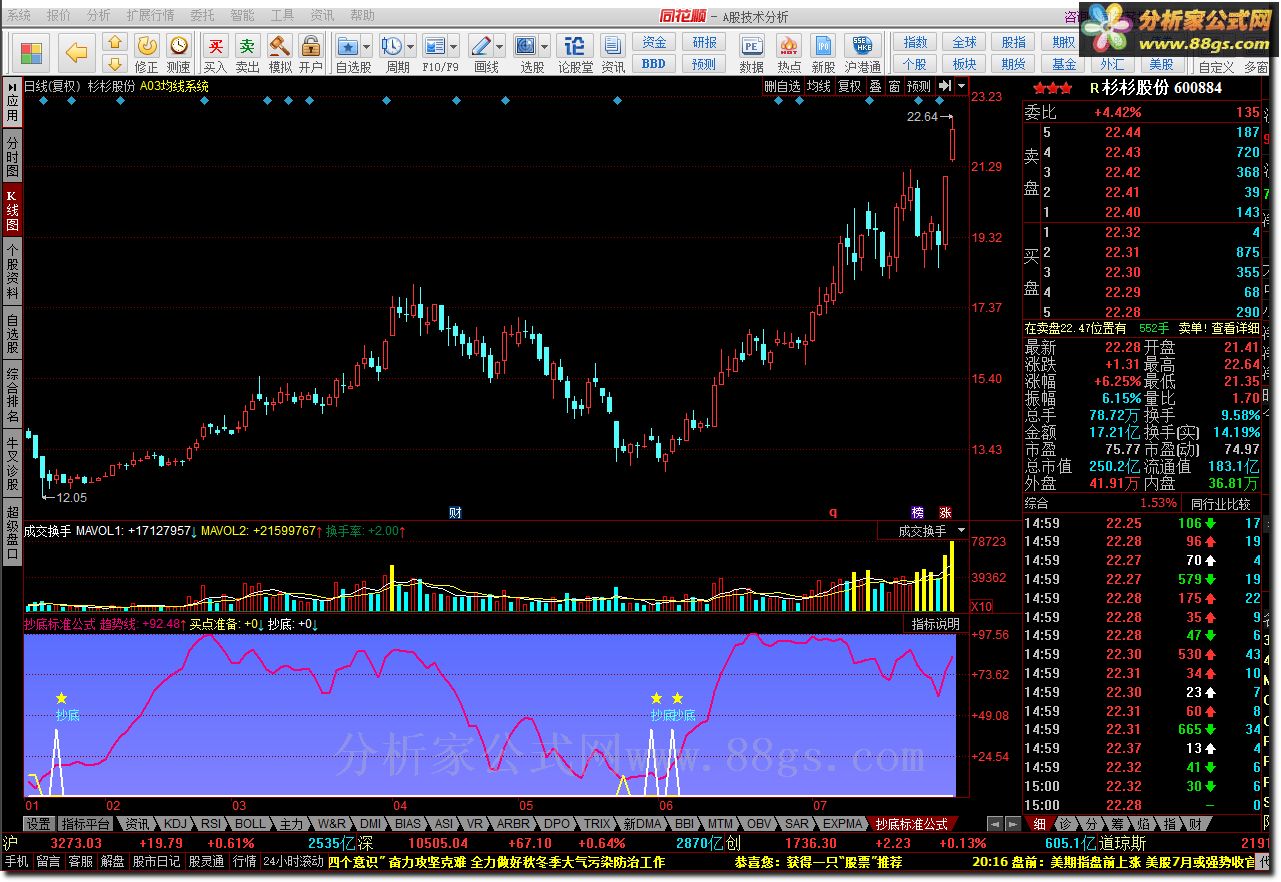Click the 榜 marker below the K-line chart
The image size is (1281, 882).
(x=919, y=512)
